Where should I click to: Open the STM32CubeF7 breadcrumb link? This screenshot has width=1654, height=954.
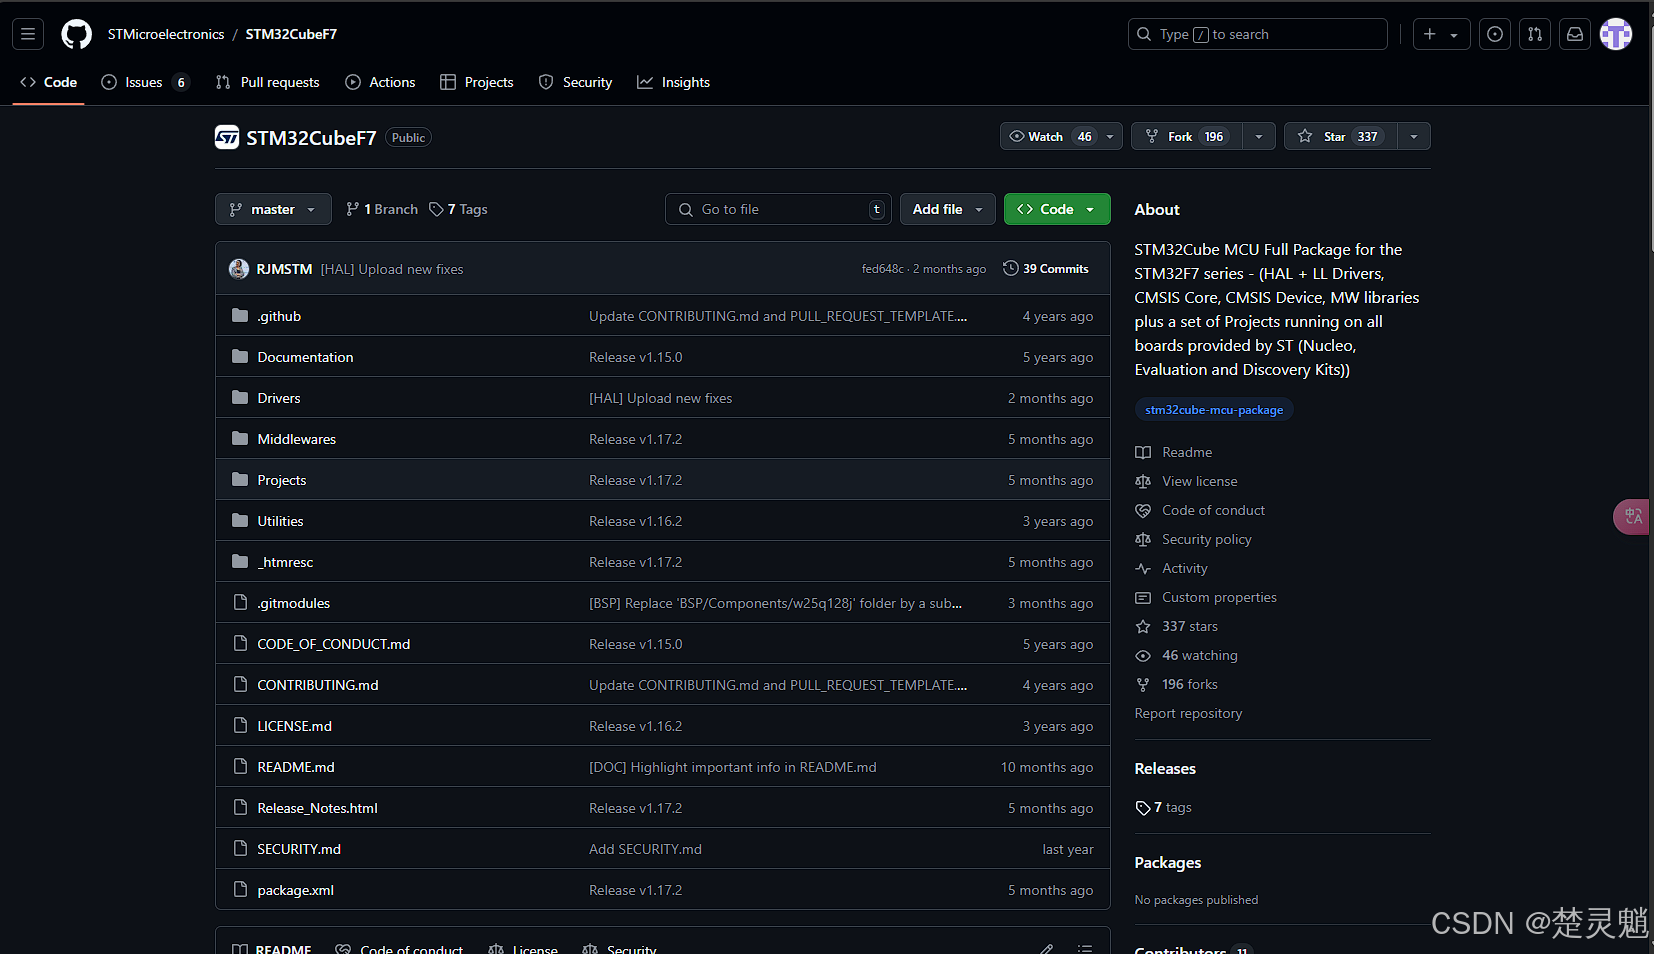(291, 34)
